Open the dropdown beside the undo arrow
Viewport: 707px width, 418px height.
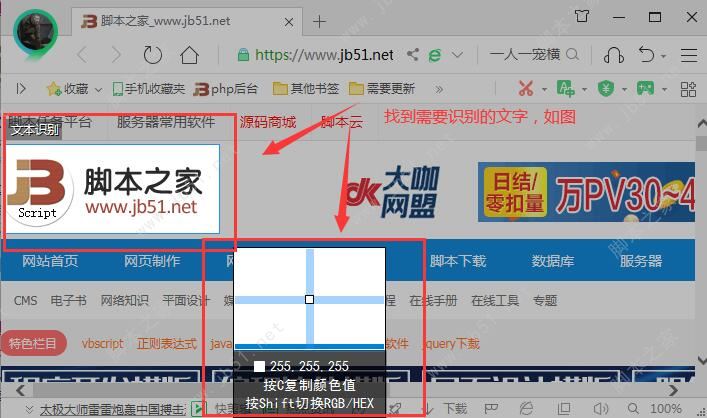663,56
